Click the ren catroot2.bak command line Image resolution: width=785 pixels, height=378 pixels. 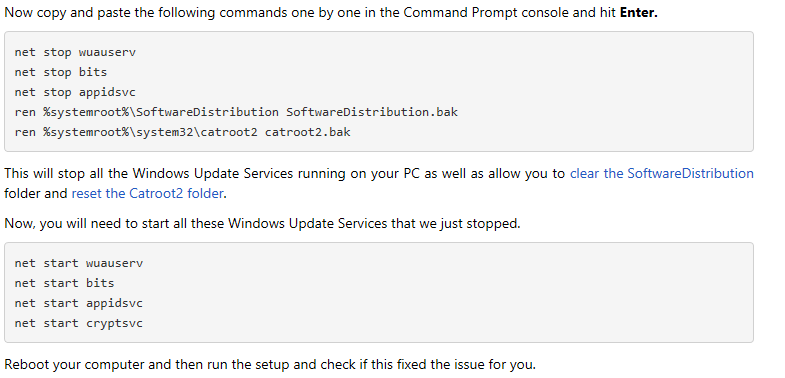182,132
